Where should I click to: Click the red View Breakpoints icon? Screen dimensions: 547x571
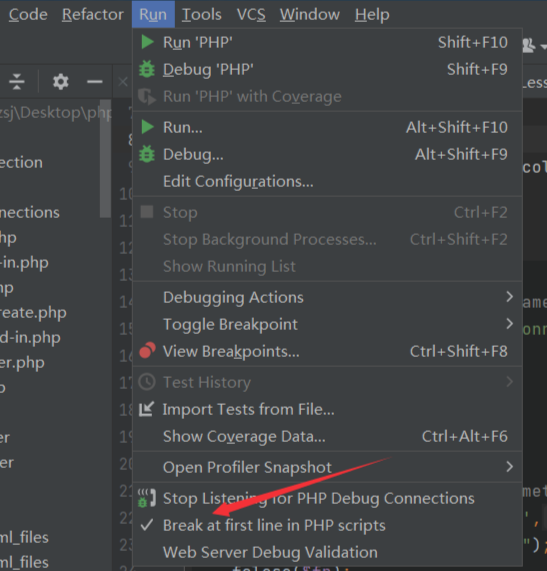tap(147, 350)
